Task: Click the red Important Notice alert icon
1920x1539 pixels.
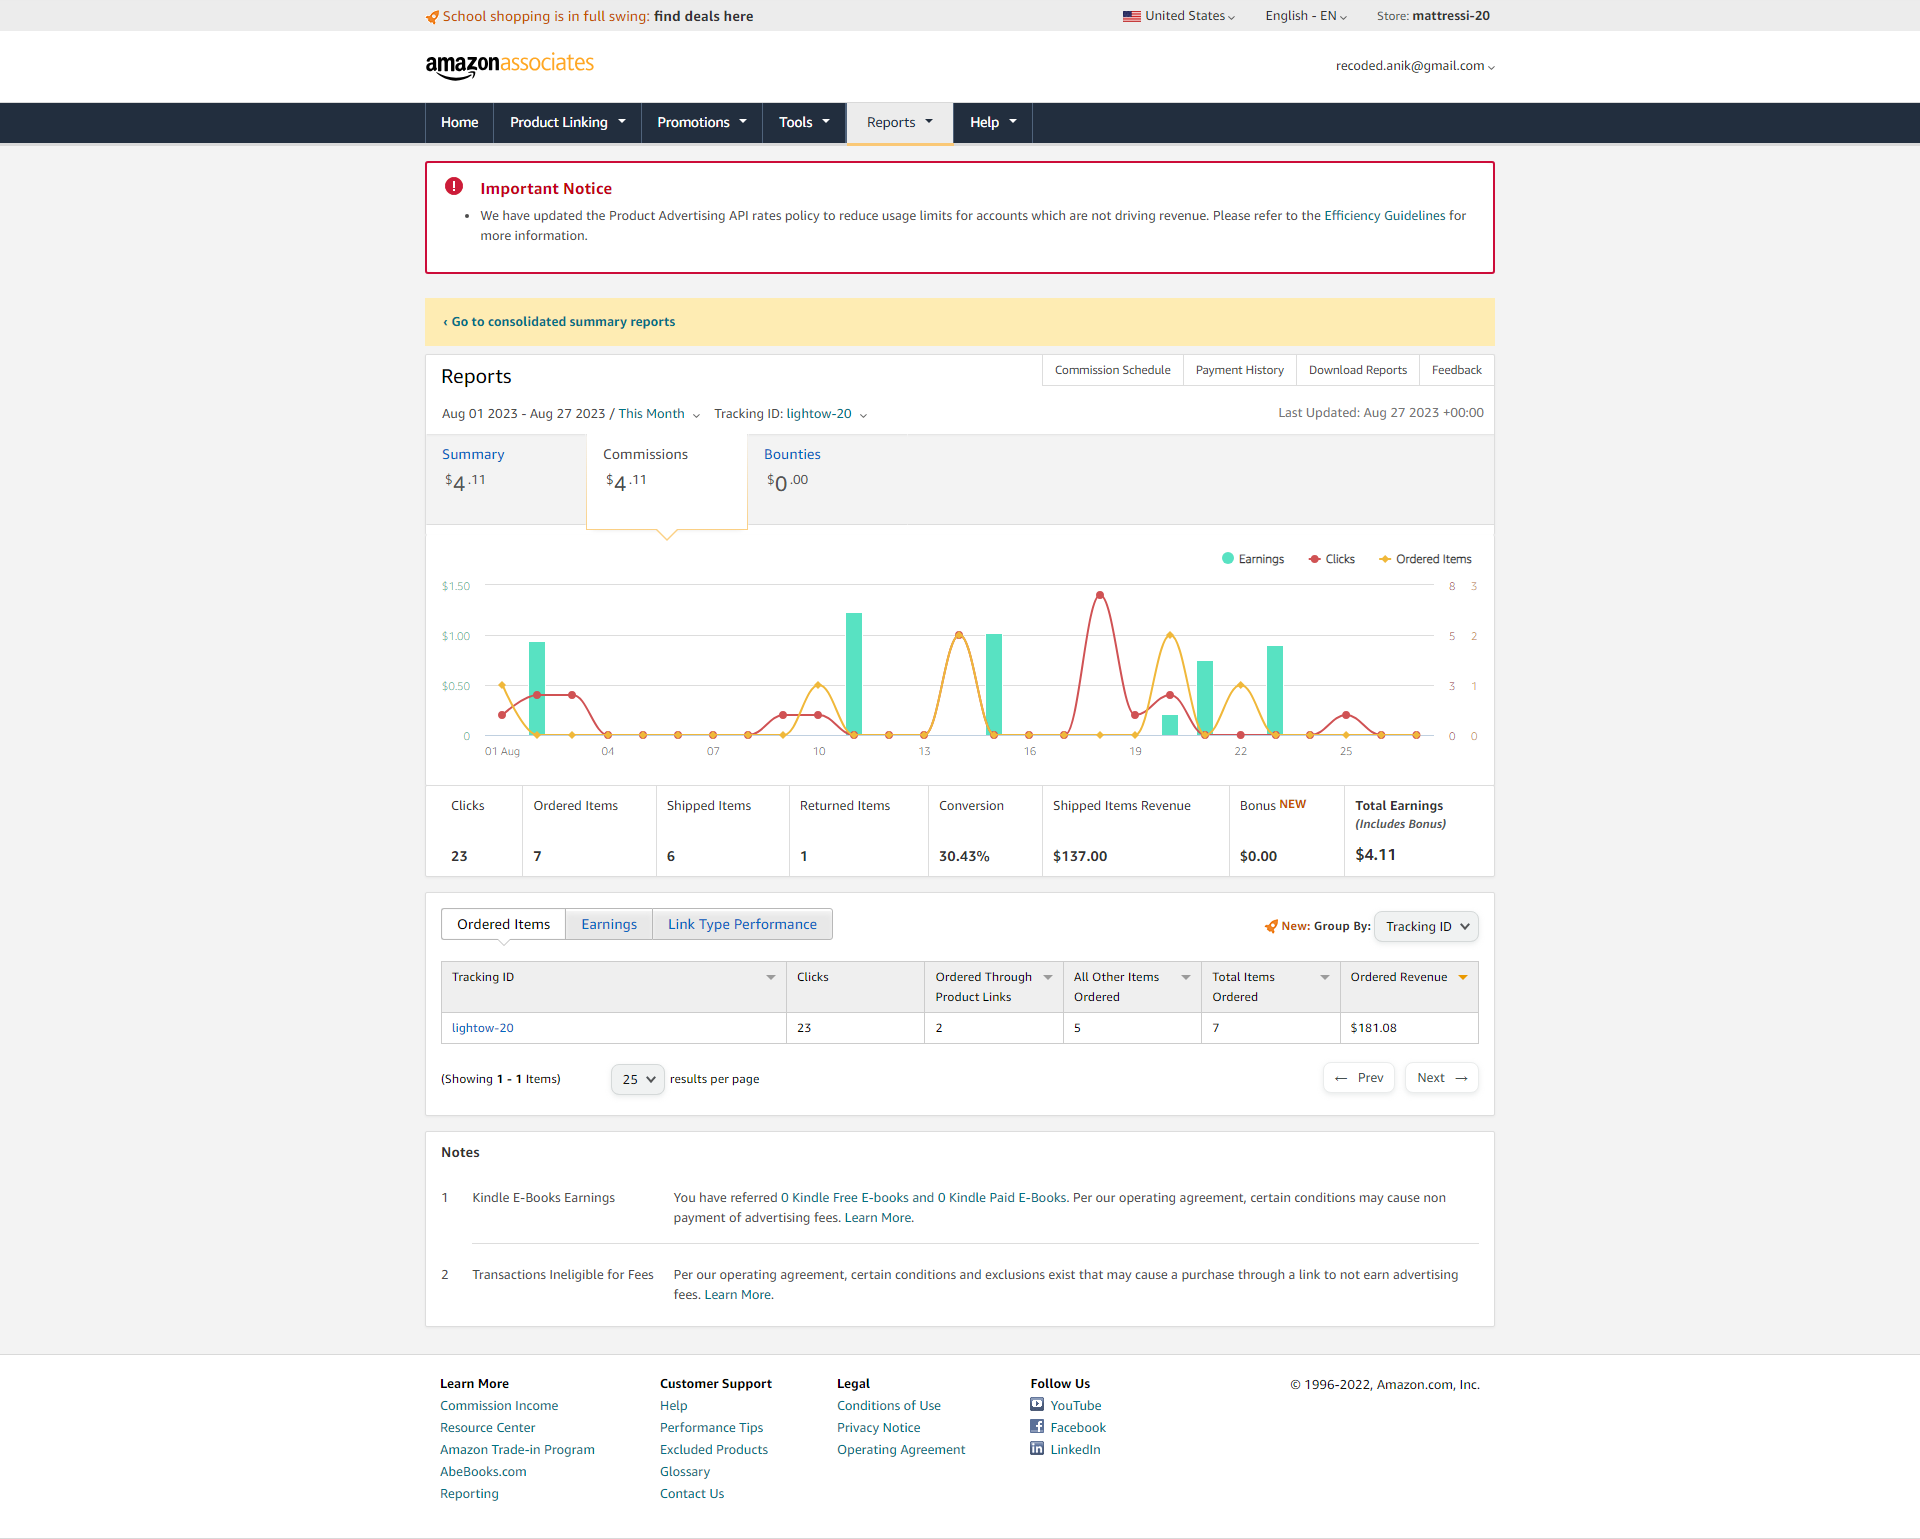Action: click(x=454, y=186)
